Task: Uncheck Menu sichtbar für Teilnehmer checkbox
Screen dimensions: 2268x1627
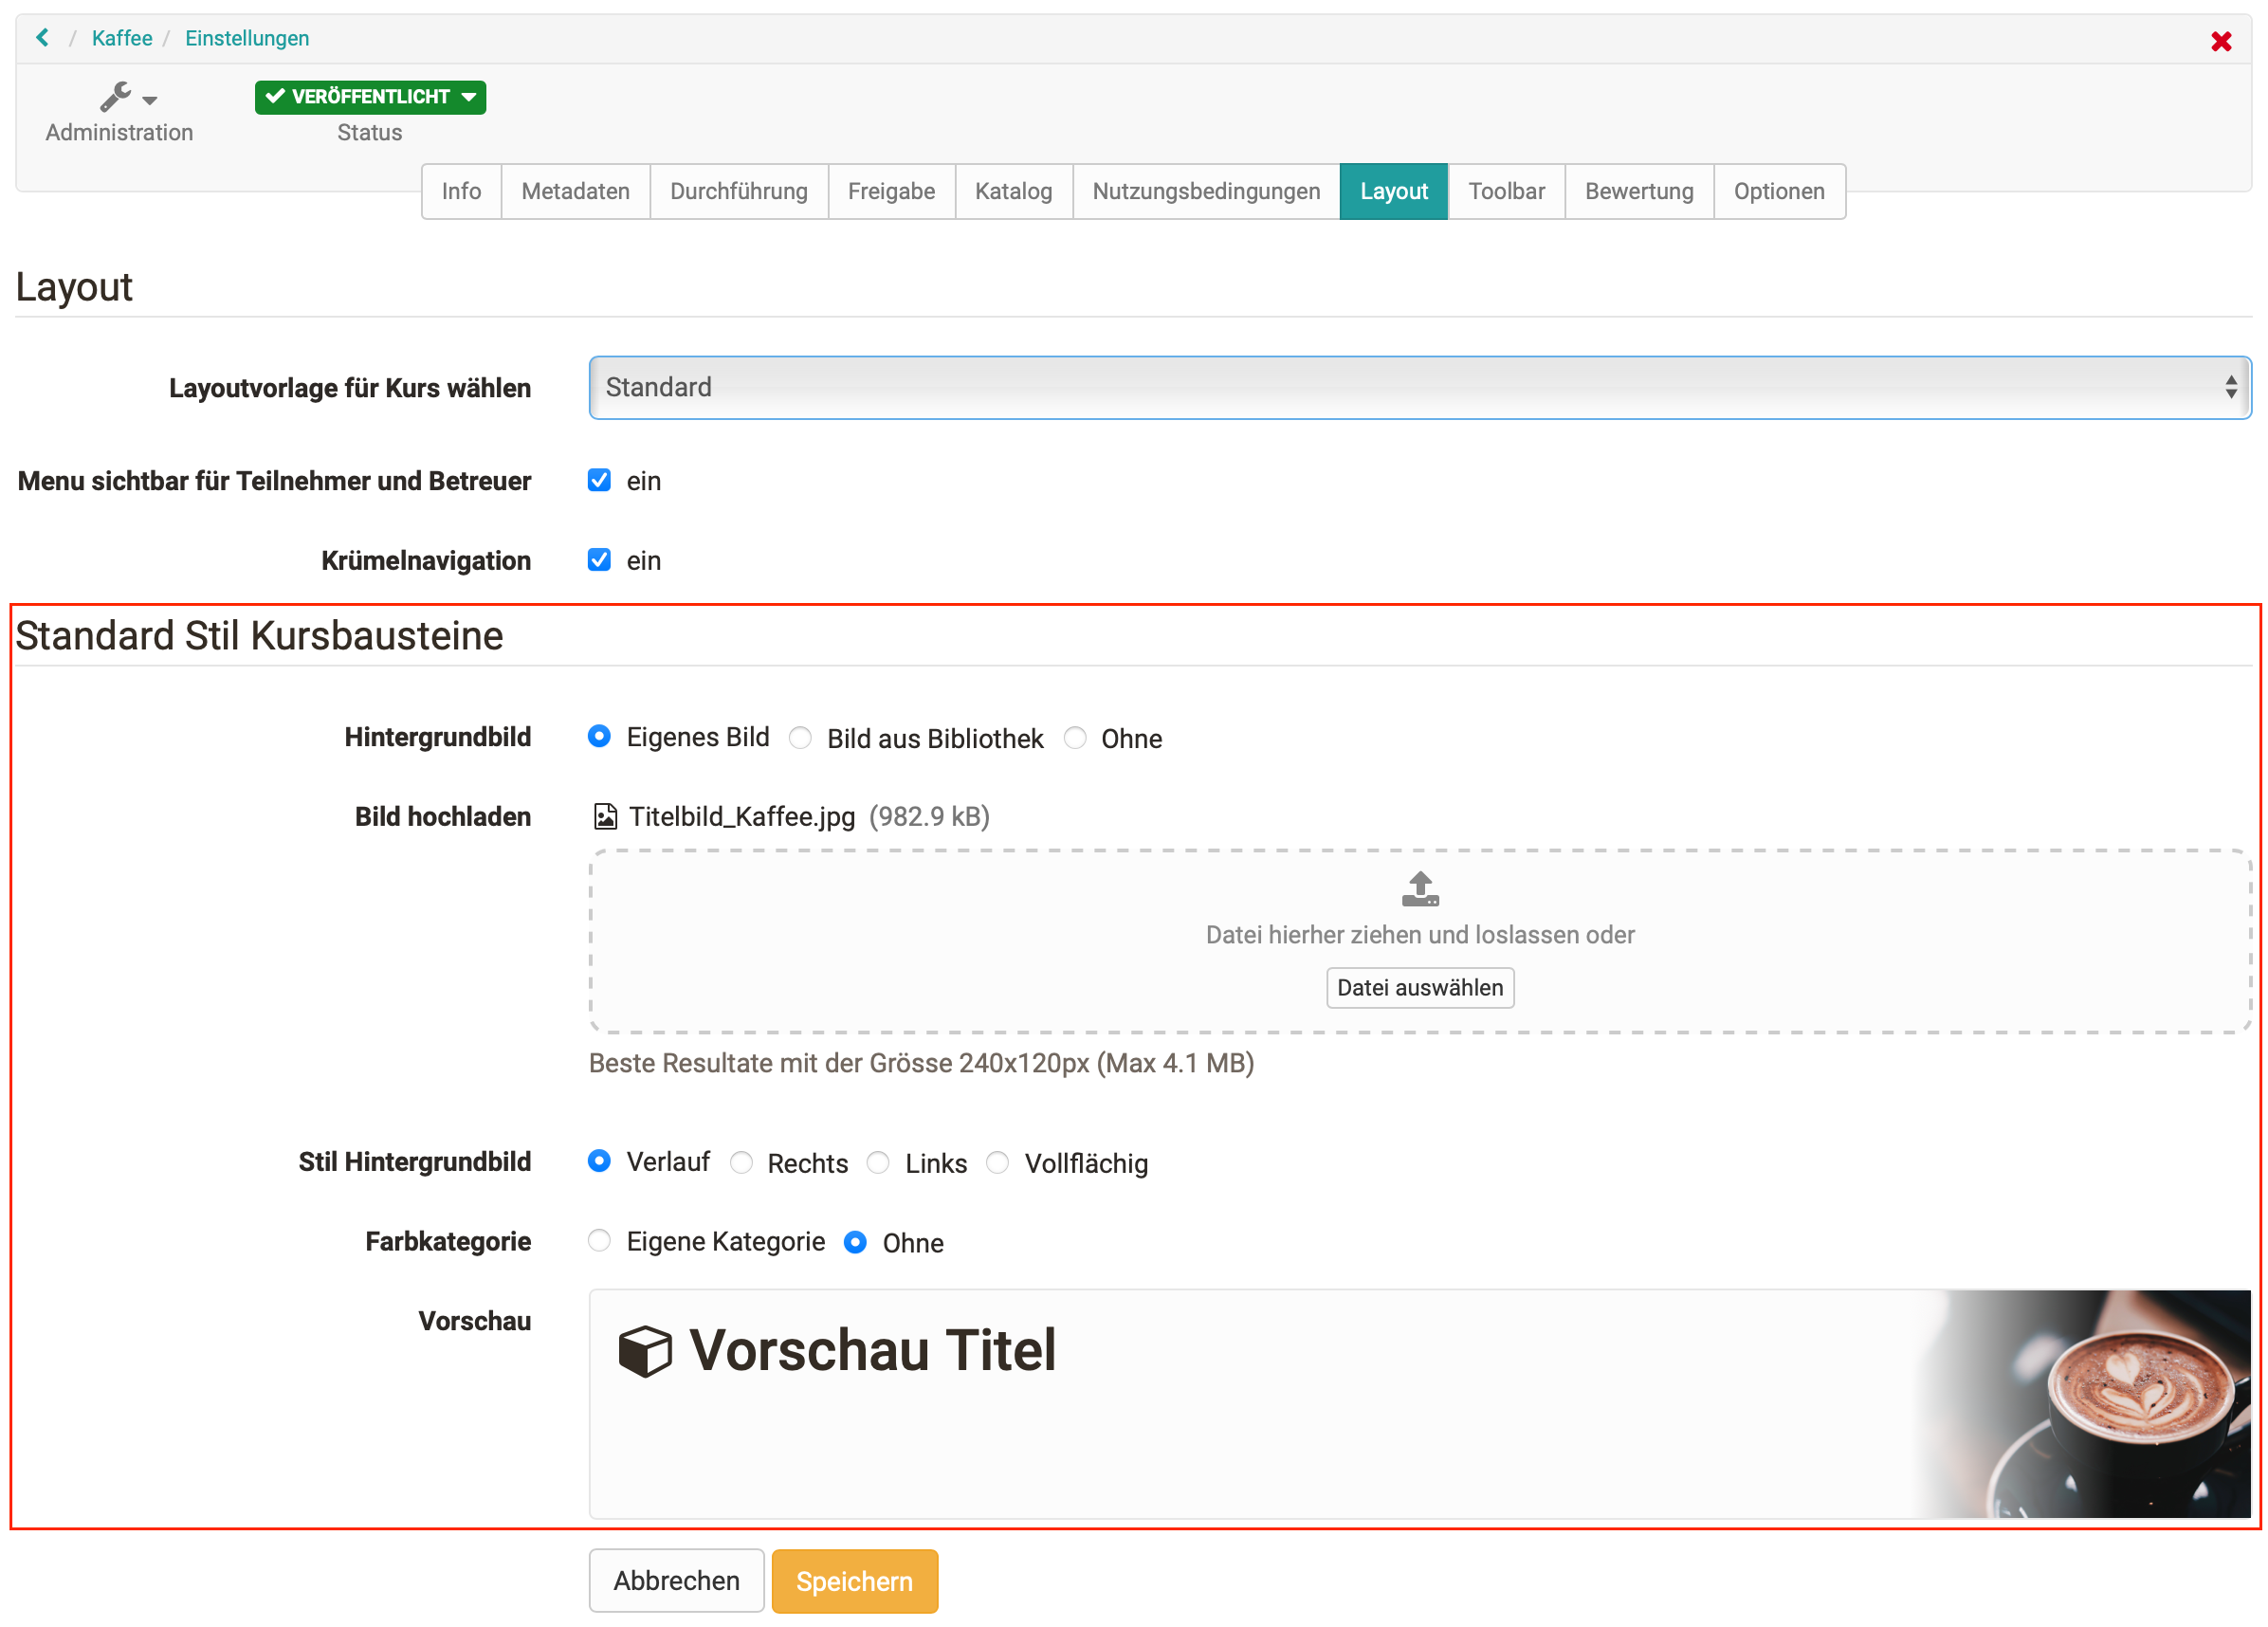Action: 599,481
